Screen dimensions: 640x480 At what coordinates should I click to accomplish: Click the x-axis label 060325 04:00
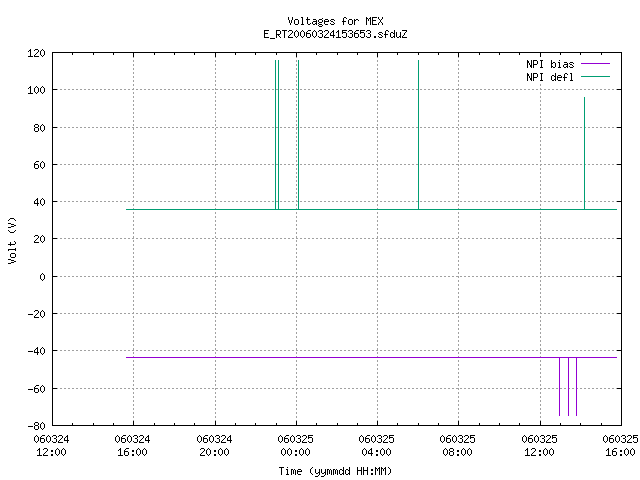click(x=376, y=446)
